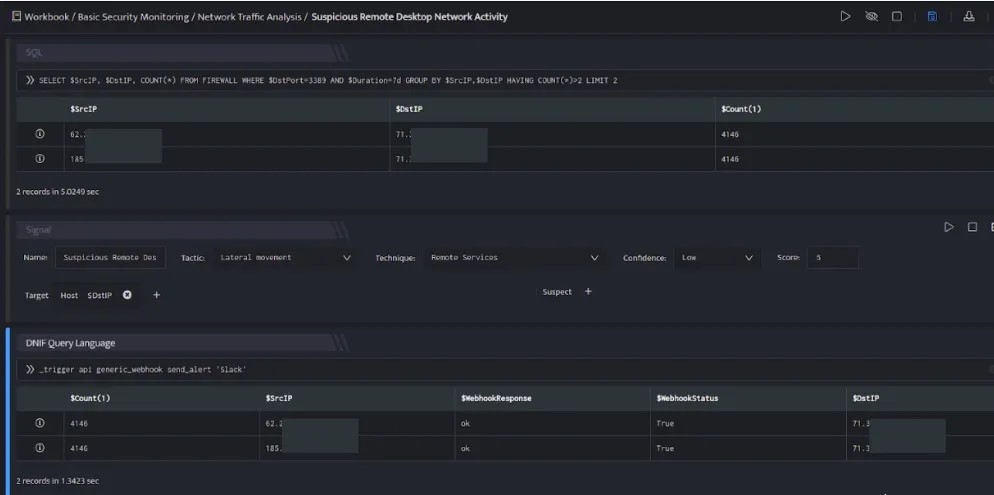Viewport: 994px width, 495px height.
Task: Click Suspicious Remote Desktop Network Activity title
Action: click(410, 17)
